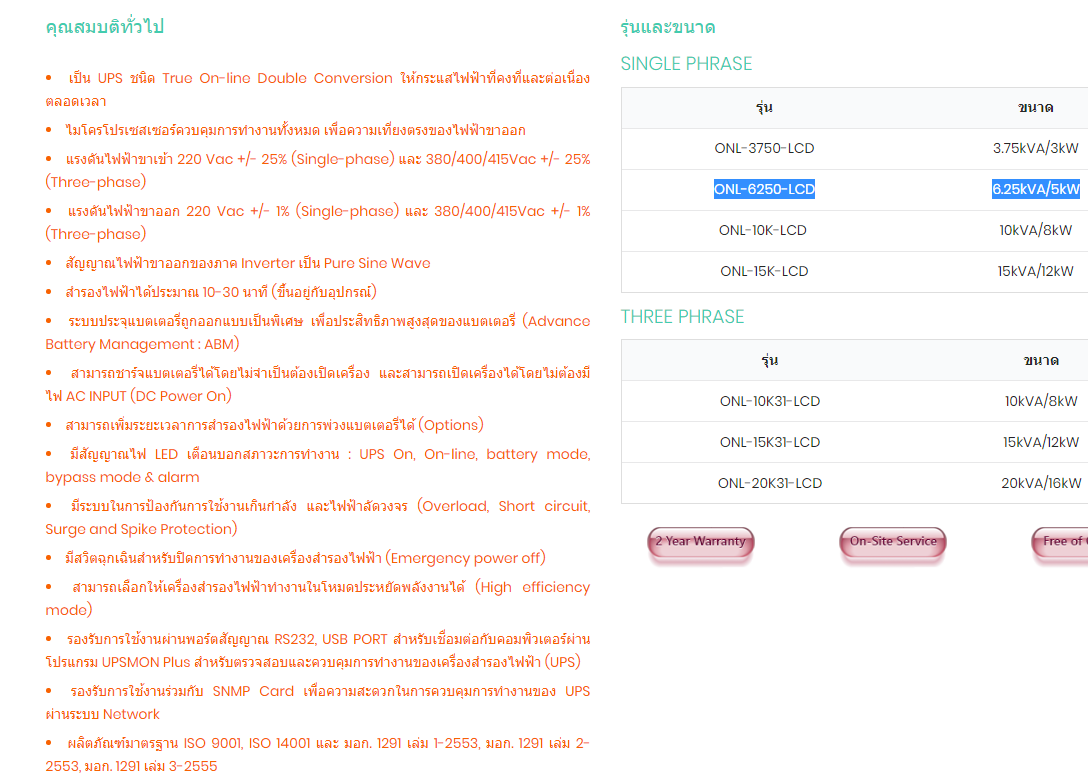Click ขนาด column header in Three Phrase table
Image resolution: width=1088 pixels, height=774 pixels.
pos(1041,360)
